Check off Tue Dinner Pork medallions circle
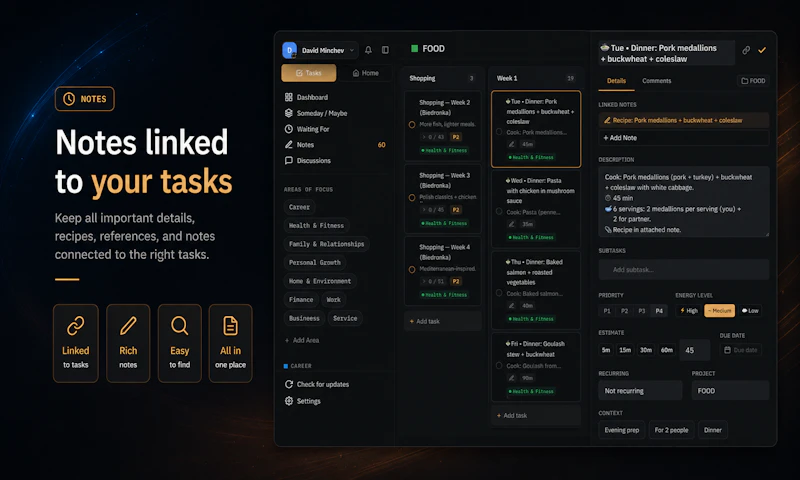The image size is (800, 480). point(499,132)
